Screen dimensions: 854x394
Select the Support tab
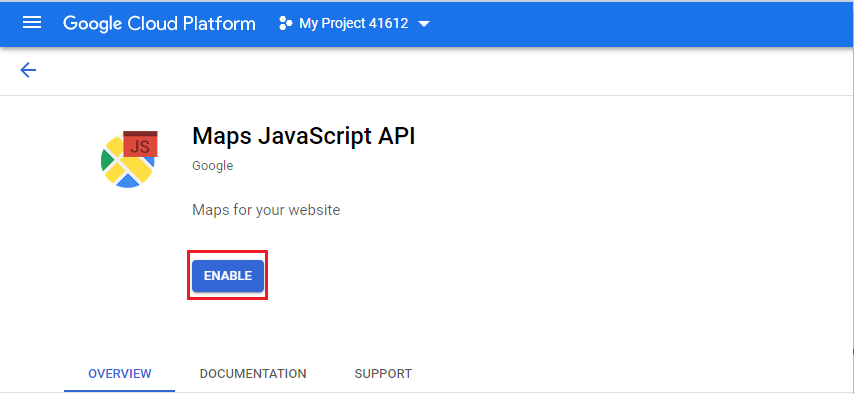[x=383, y=374]
